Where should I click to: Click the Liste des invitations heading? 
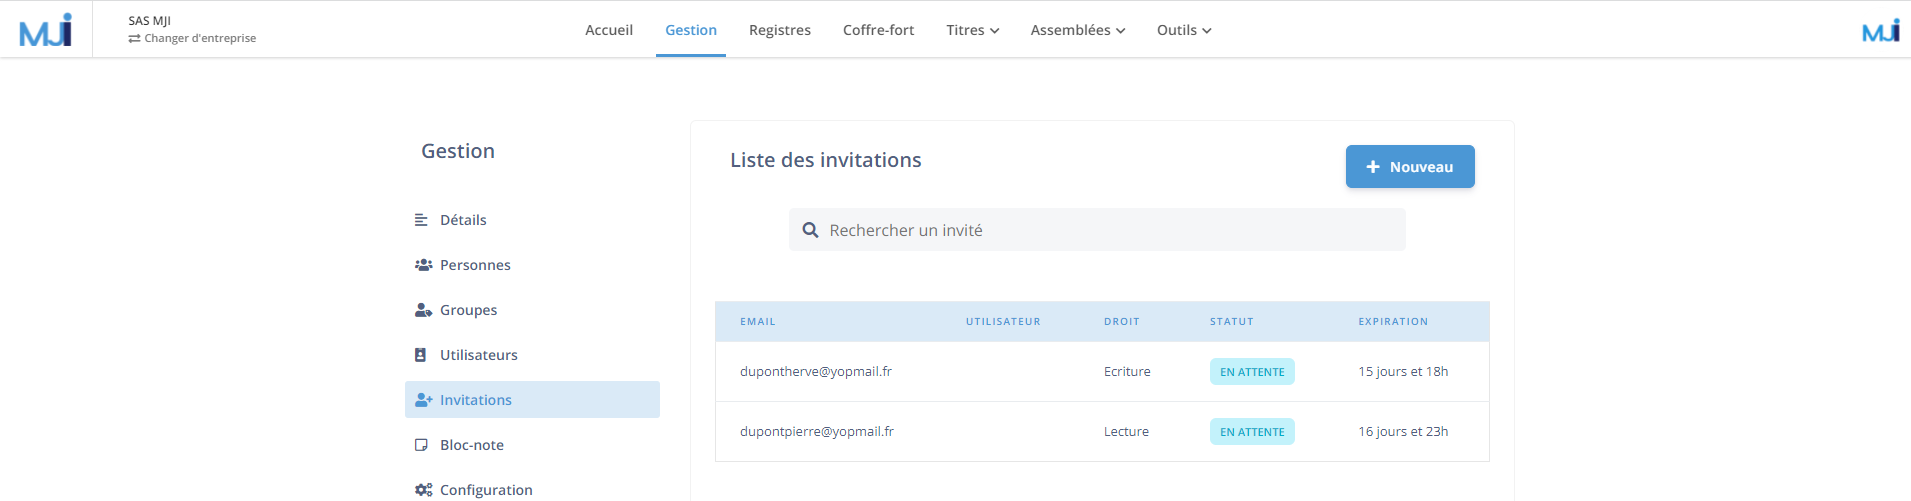(826, 160)
